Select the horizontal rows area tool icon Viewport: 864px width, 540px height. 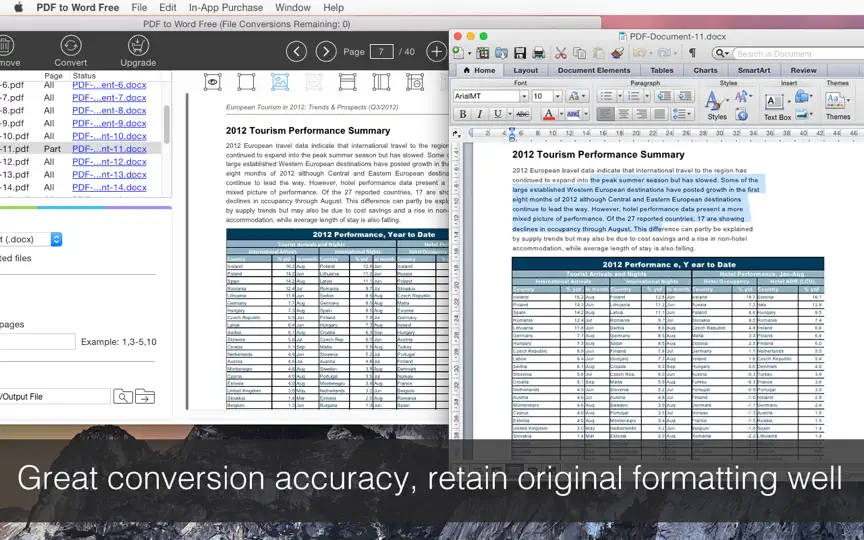(x=347, y=82)
